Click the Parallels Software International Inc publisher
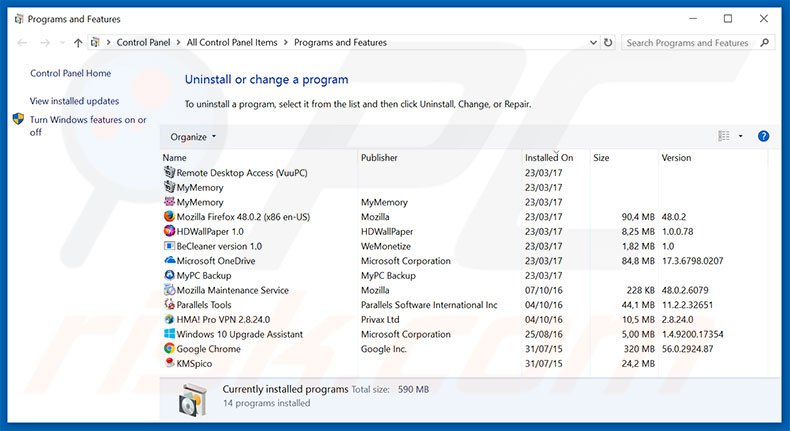 tap(429, 304)
